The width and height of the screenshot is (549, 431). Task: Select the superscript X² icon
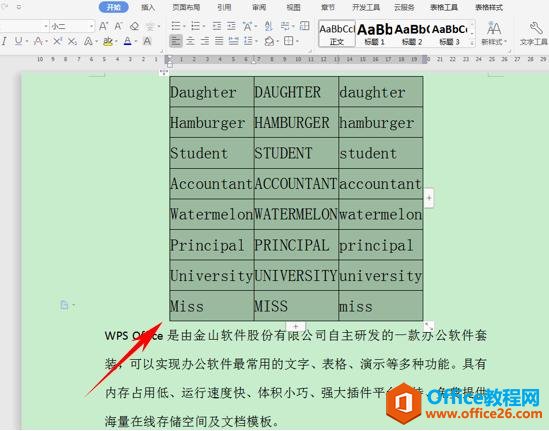(58, 41)
